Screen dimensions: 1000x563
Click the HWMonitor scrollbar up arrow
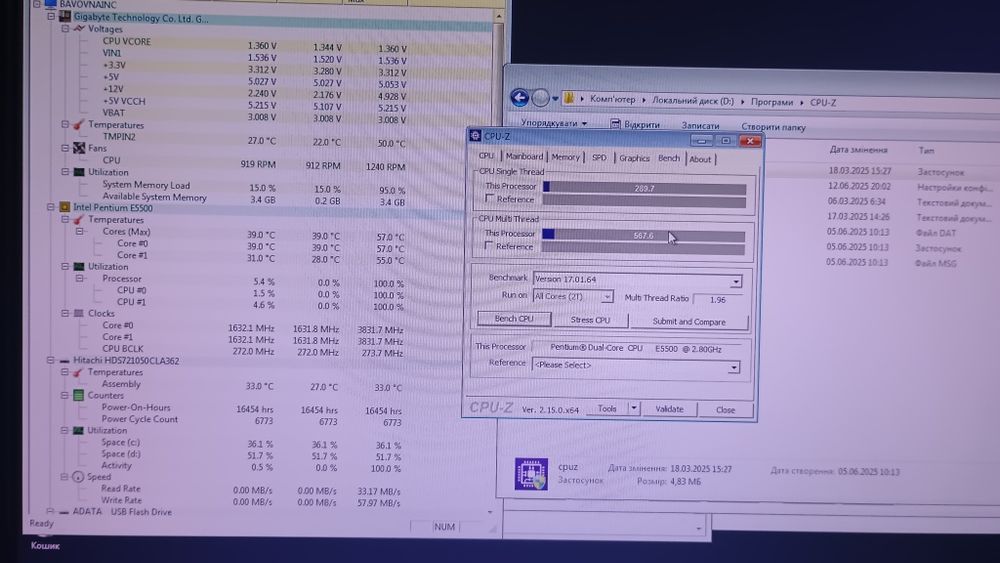point(499,16)
